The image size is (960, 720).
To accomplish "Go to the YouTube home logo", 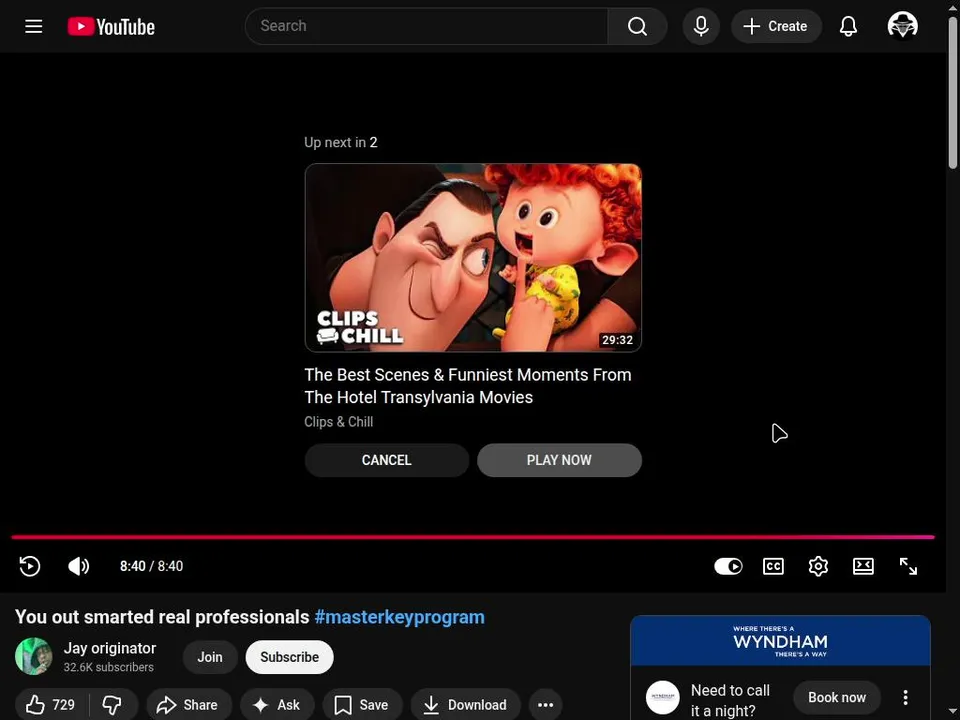I will [x=111, y=26].
